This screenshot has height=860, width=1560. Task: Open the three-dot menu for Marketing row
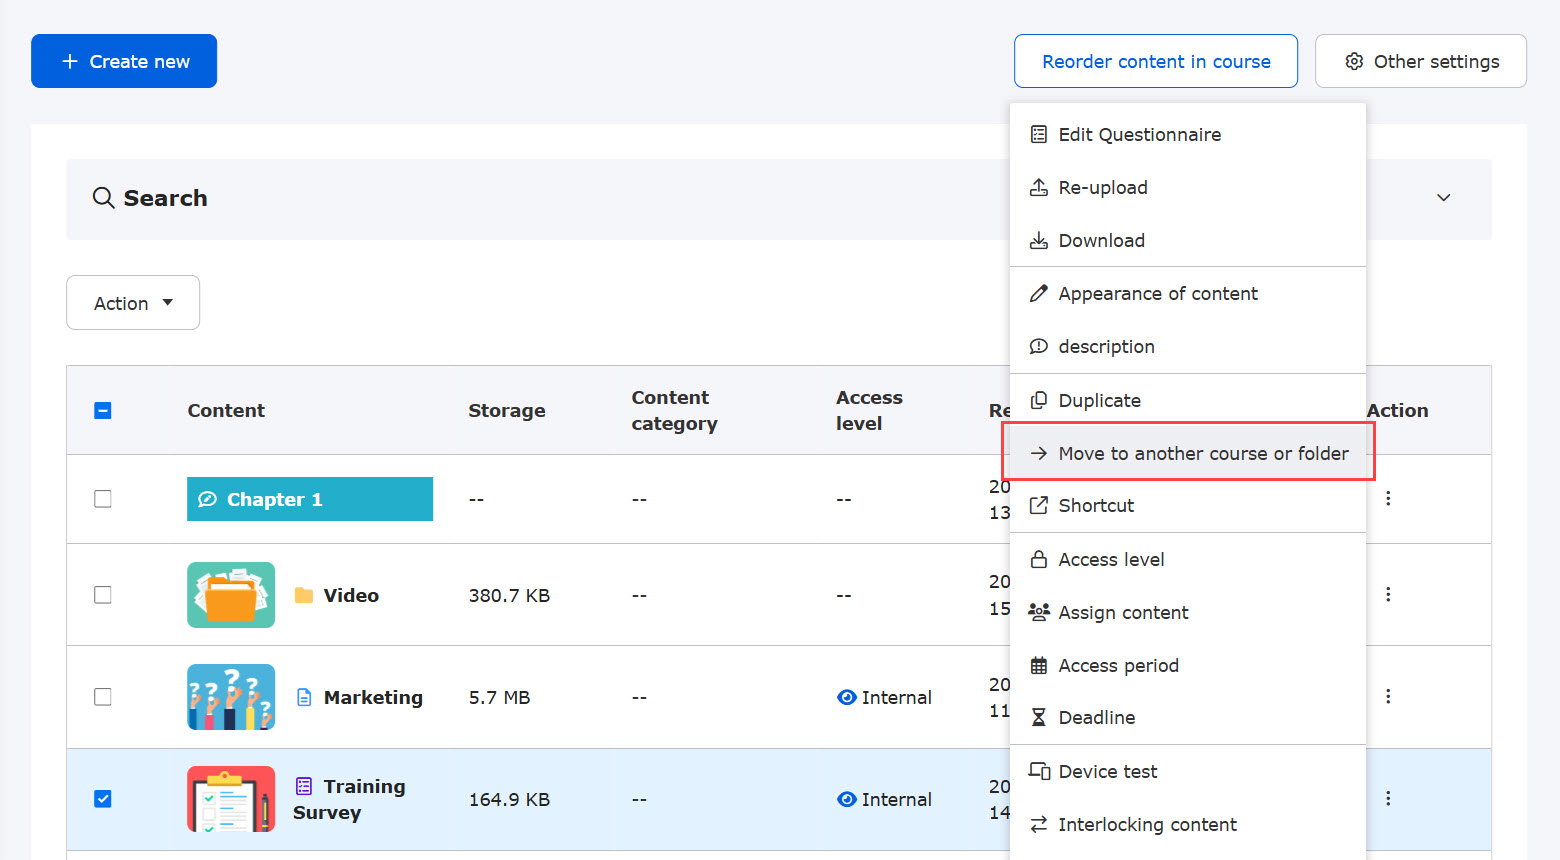(x=1388, y=696)
